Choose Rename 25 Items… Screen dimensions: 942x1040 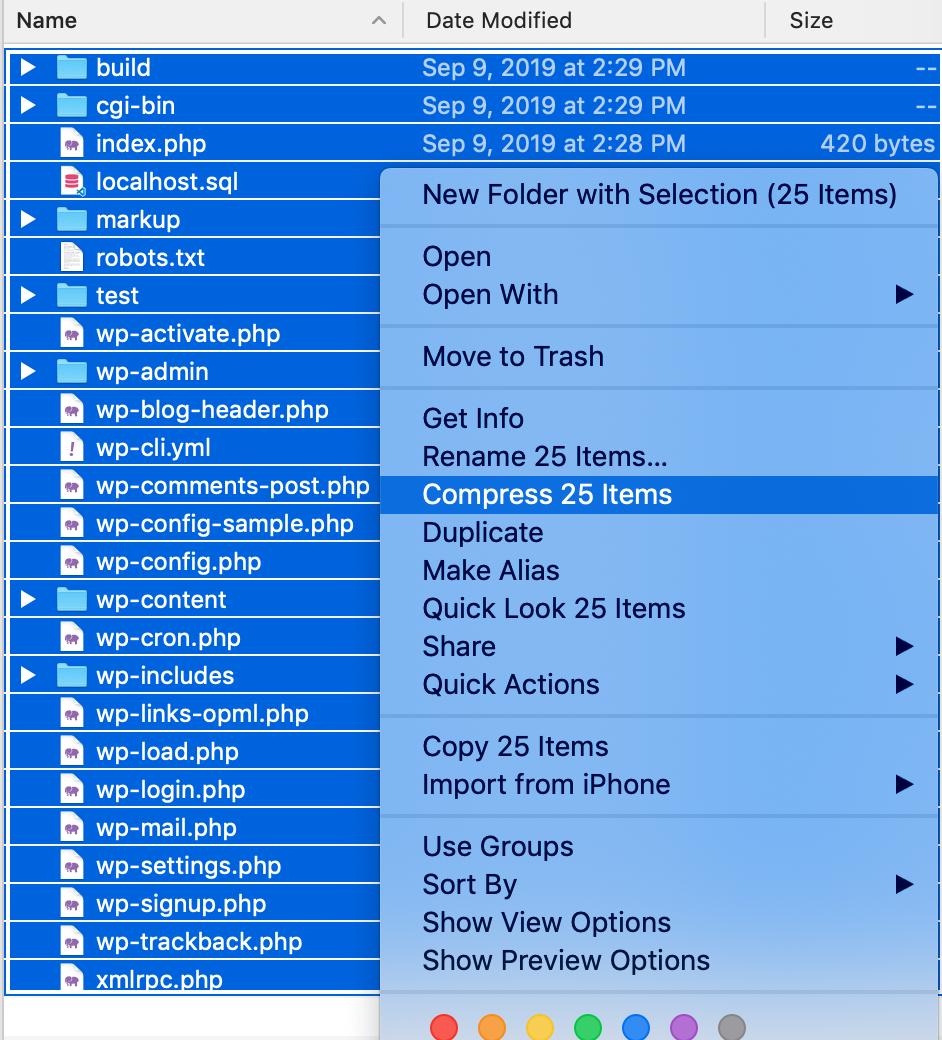click(659, 456)
